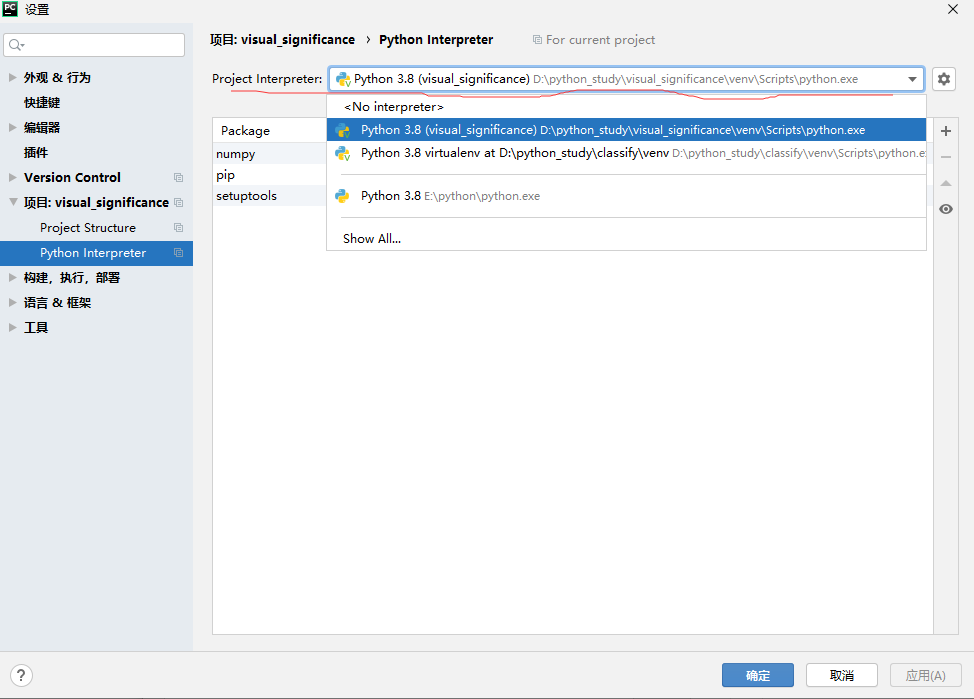Click the Python icon of visual_significance dropdown entry
This screenshot has width=974, height=699.
pyautogui.click(x=342, y=130)
